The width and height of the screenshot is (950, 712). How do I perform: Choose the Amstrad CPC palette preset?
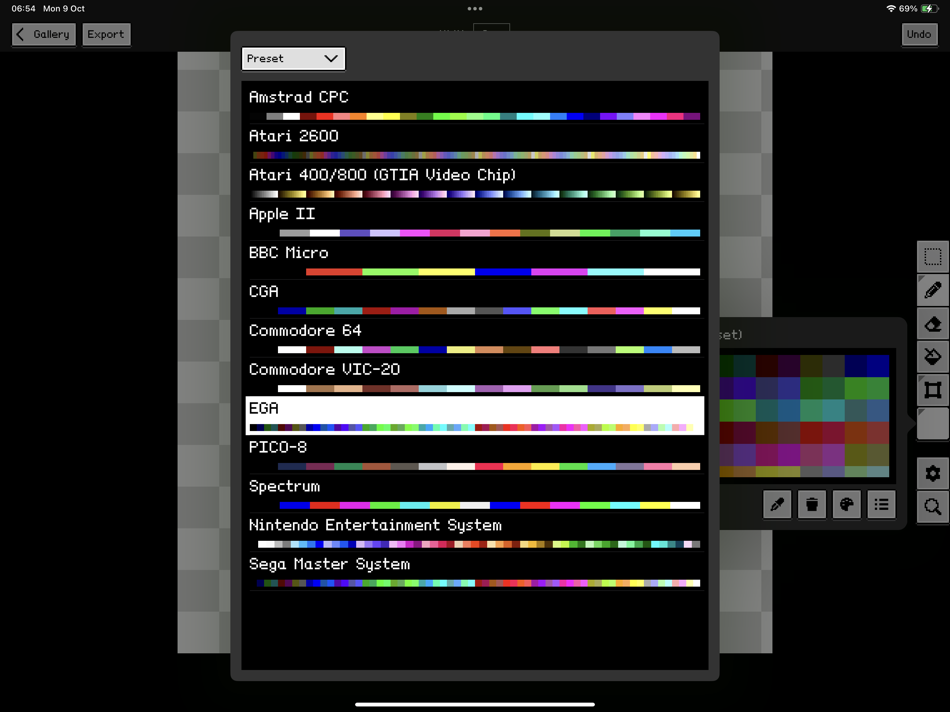(x=474, y=104)
